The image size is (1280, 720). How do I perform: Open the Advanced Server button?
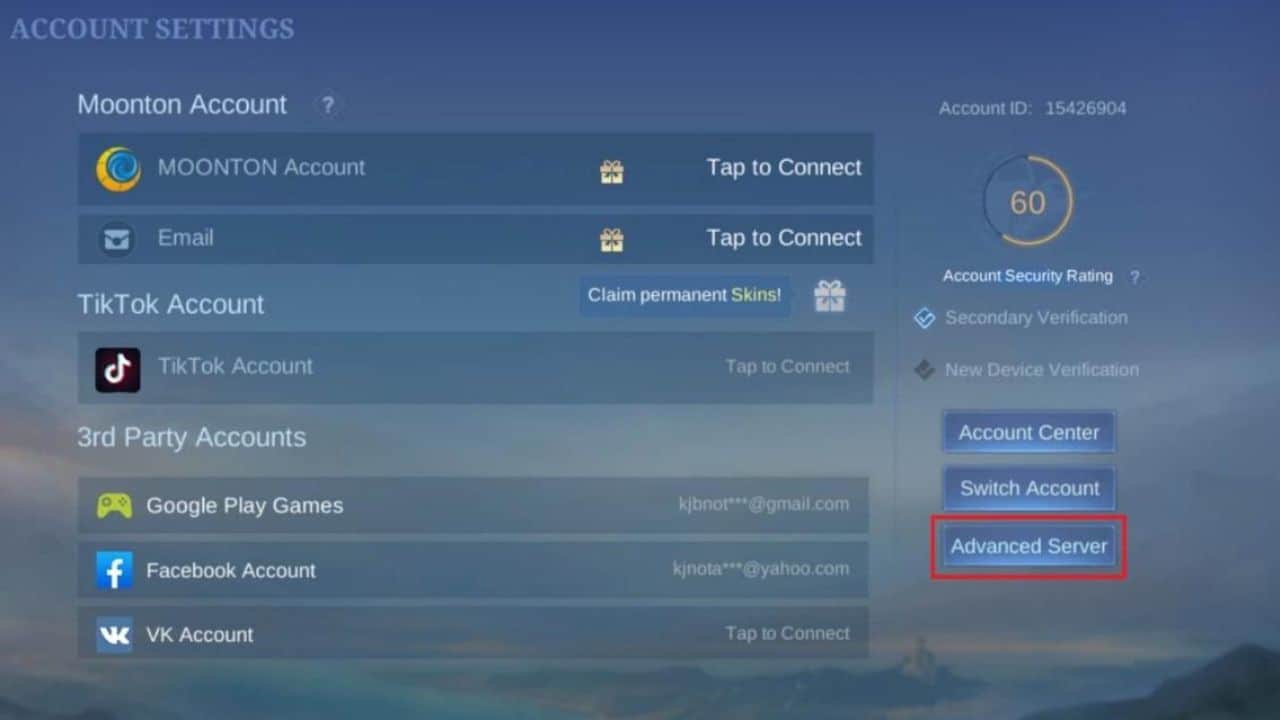click(x=1028, y=547)
